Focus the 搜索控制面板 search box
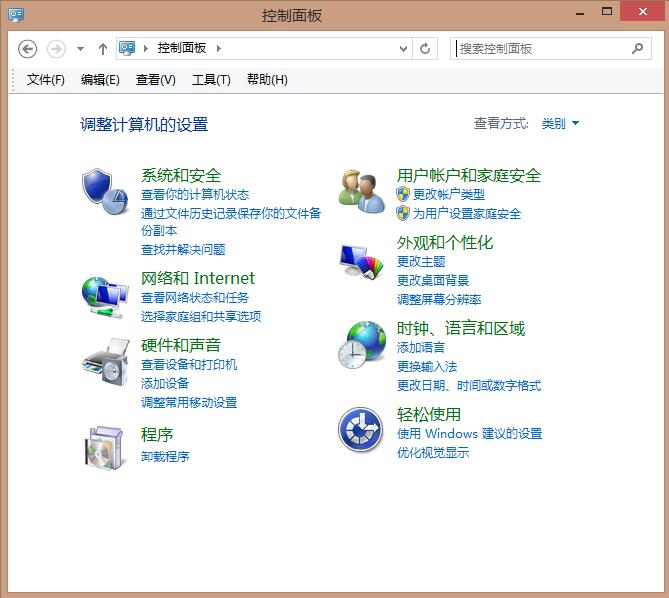The width and height of the screenshot is (669, 598). point(550,49)
